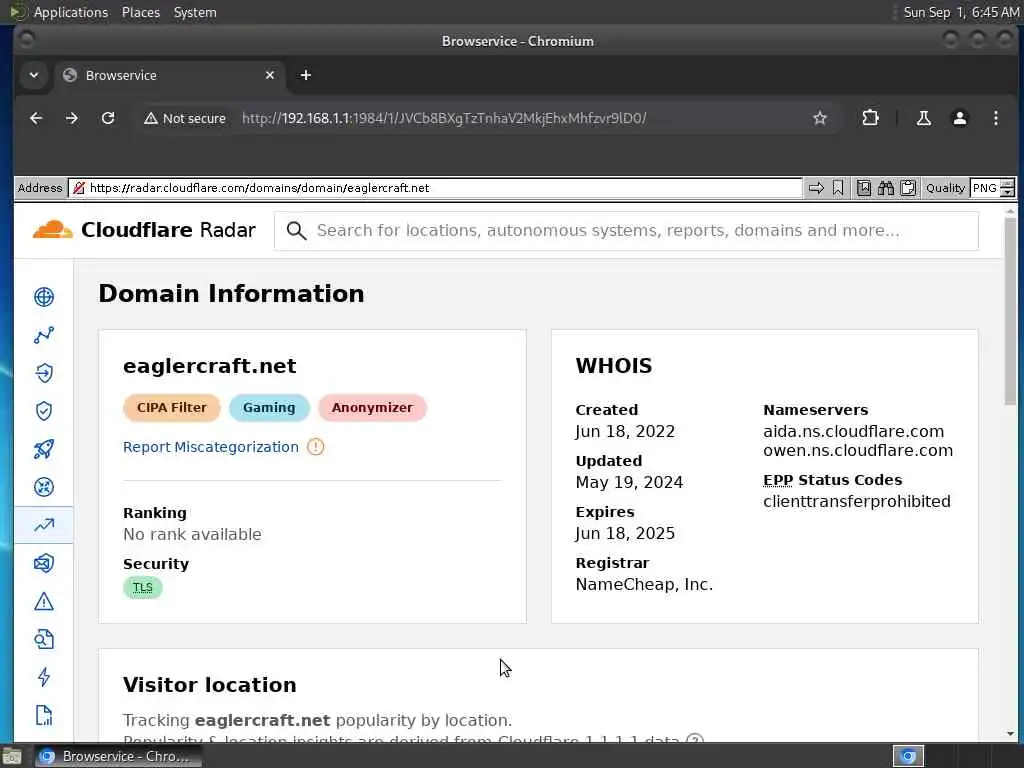This screenshot has width=1024, height=768.
Task: Open the document search sidebar icon
Action: pyautogui.click(x=44, y=639)
